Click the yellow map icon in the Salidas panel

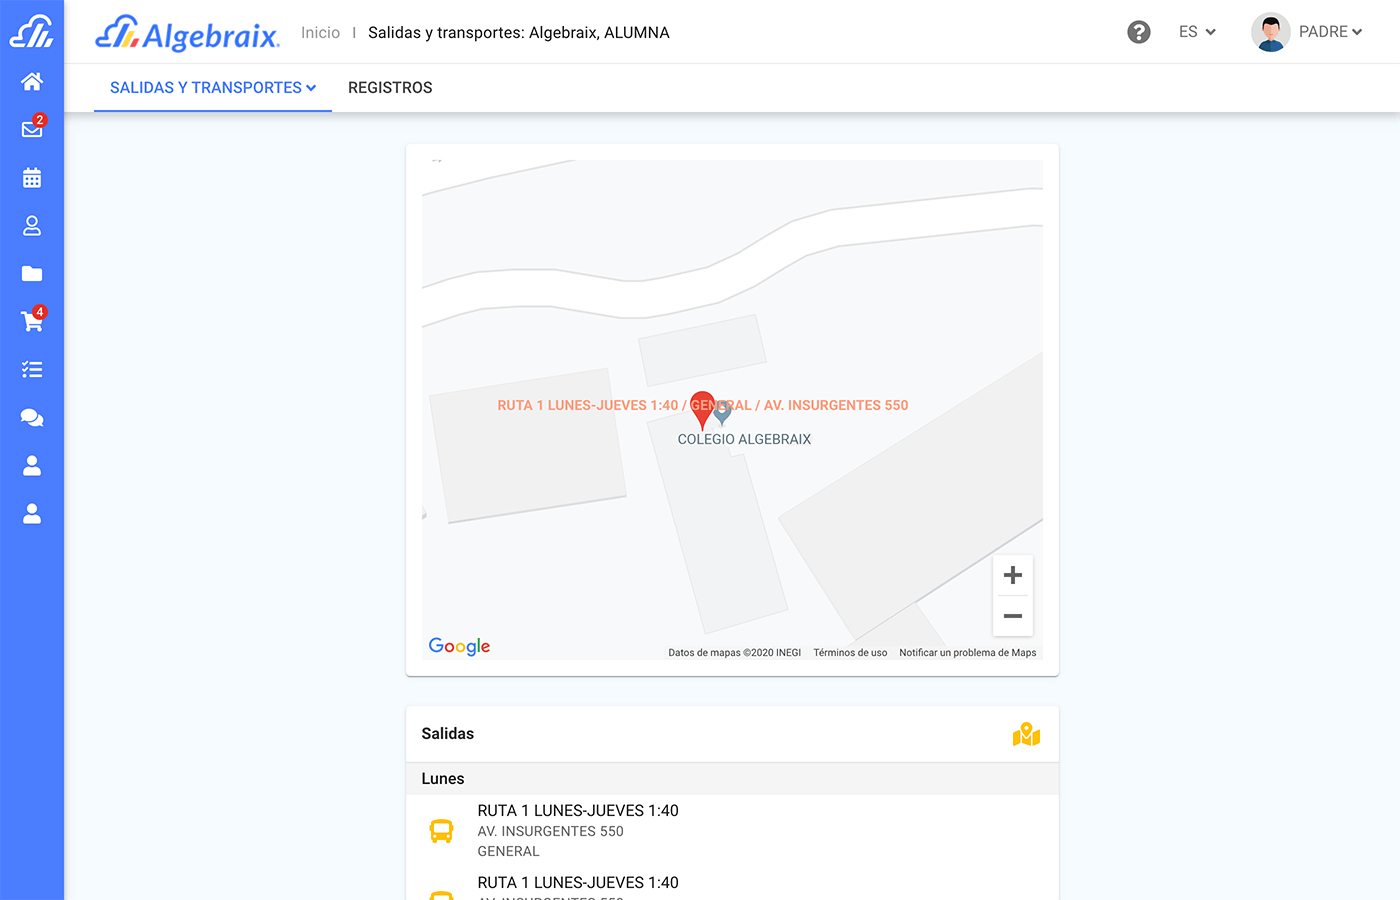tap(1026, 734)
